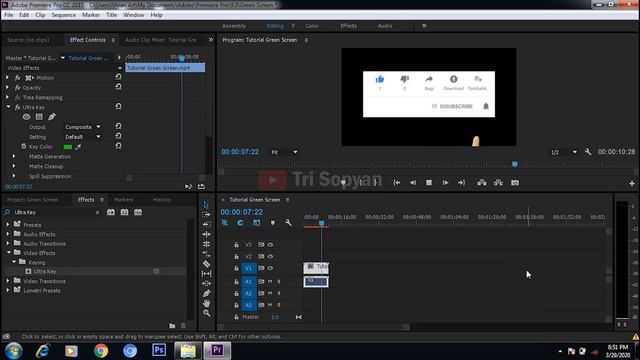
Task: Expand Video Transitions folder
Action: [8, 281]
